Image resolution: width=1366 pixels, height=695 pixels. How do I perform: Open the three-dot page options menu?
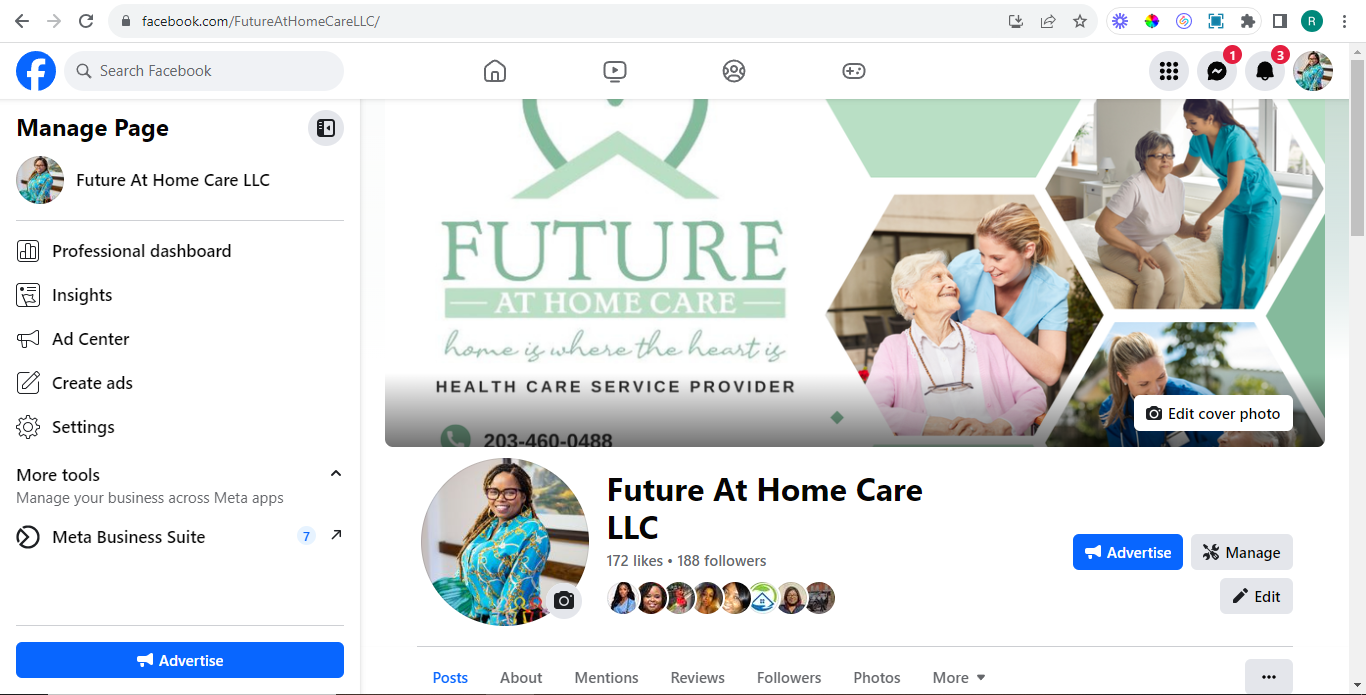point(1269,677)
